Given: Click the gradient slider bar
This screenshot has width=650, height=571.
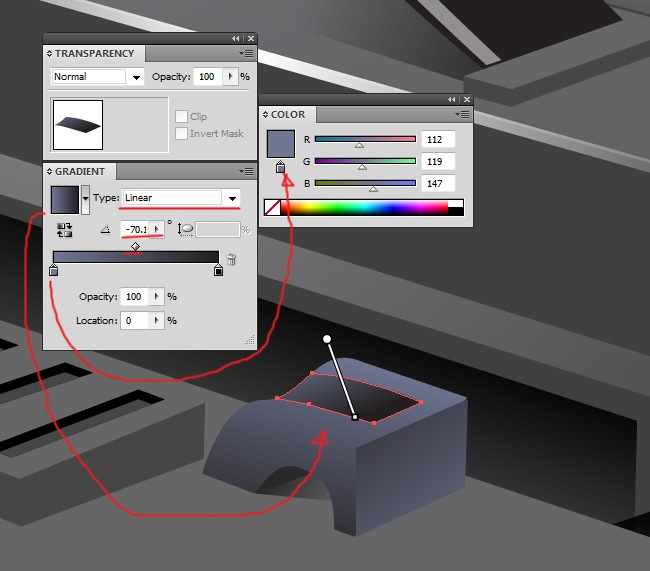Looking at the screenshot, I should pos(136,257).
